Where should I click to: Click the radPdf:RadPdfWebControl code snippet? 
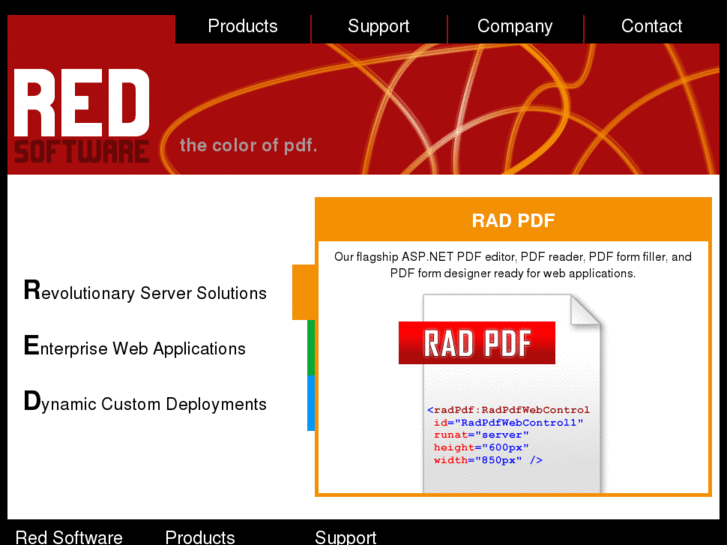pyautogui.click(x=509, y=435)
